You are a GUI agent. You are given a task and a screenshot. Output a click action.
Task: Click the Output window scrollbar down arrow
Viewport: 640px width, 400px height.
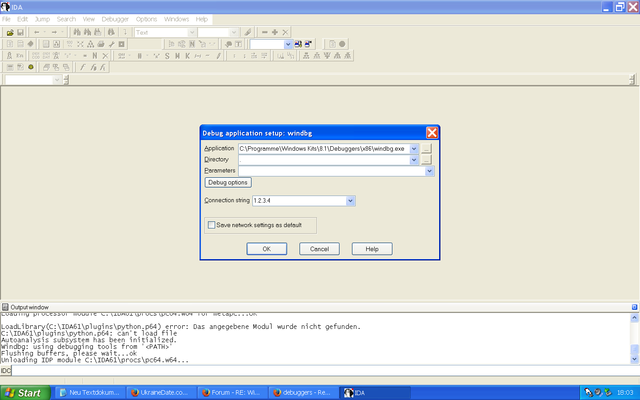click(x=634, y=360)
